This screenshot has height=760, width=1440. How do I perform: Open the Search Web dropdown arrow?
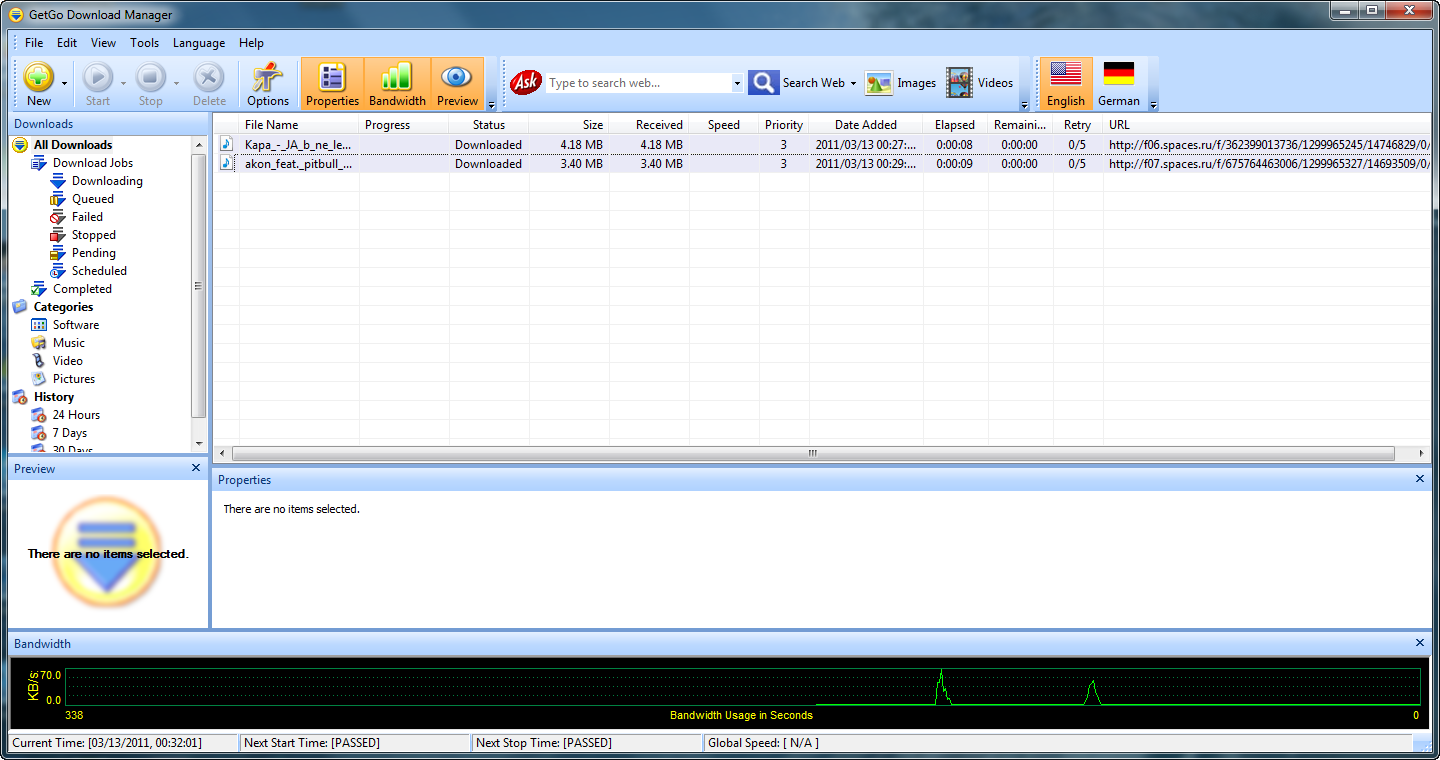tap(853, 83)
